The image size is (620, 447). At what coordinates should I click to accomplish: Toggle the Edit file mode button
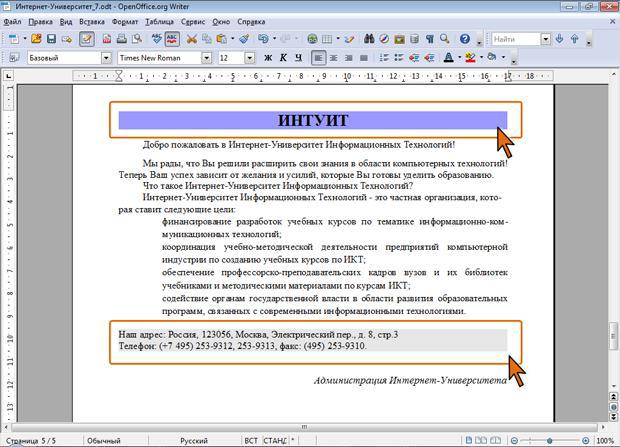click(x=87, y=39)
